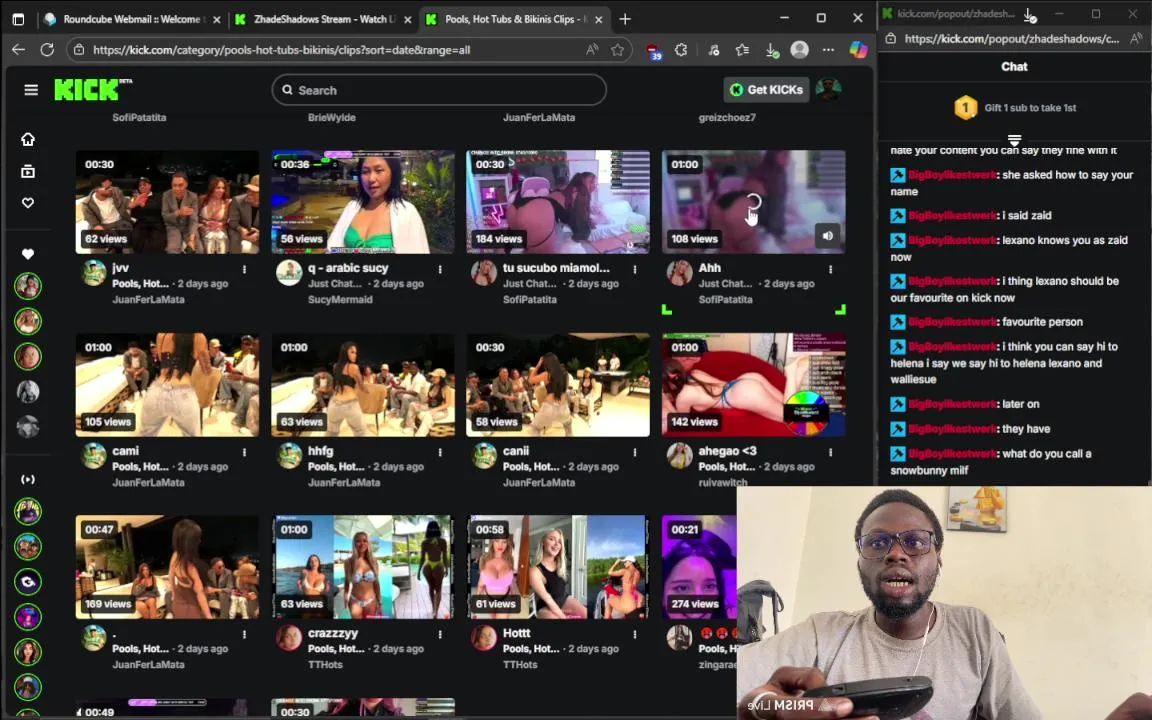
Task: Open the read aloud icon in the address bar
Action: click(x=592, y=50)
